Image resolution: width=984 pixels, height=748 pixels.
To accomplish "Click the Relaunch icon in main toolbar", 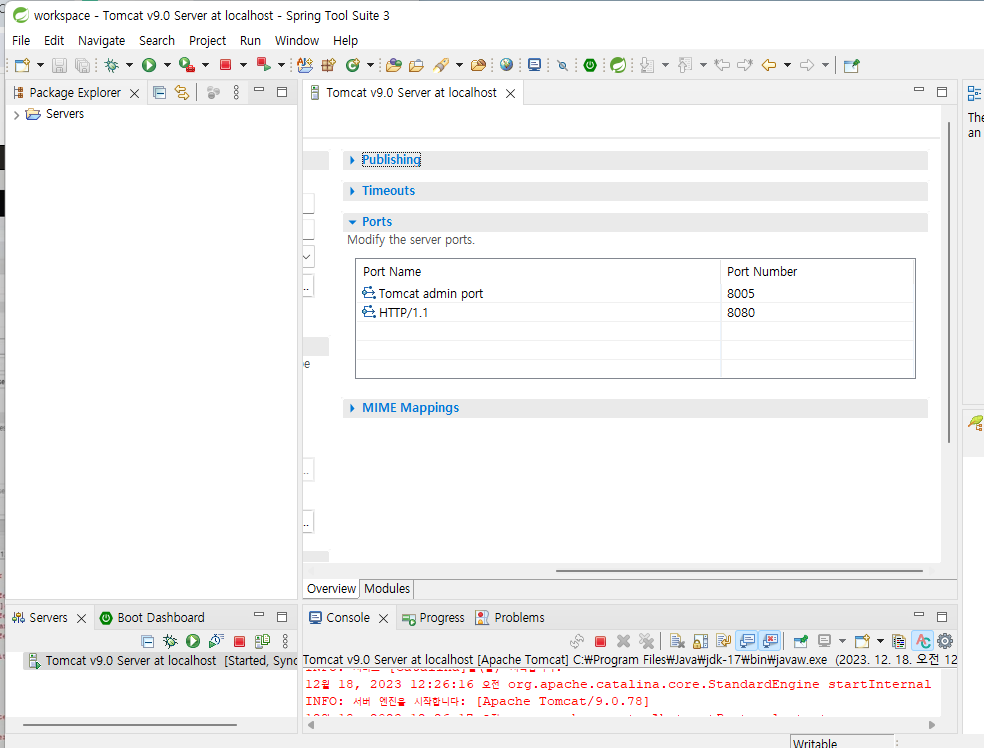I will pos(264,65).
